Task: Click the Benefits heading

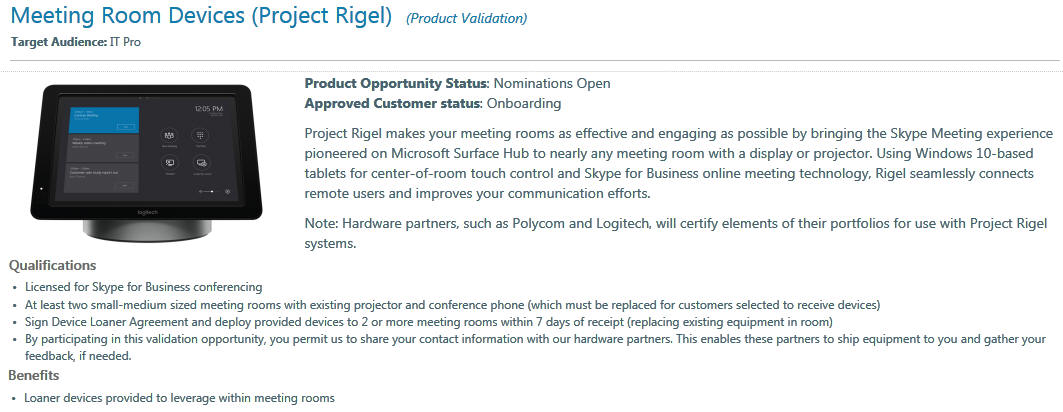Action: (x=34, y=375)
